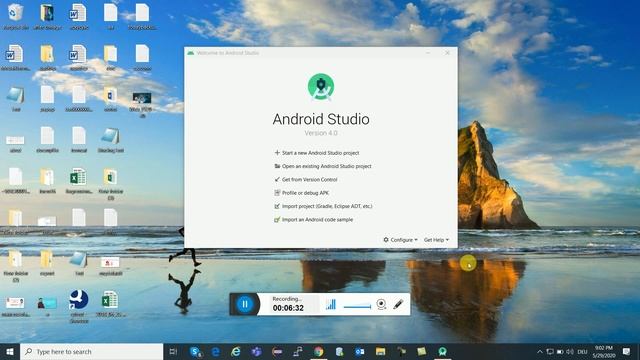Click the battery status tray icon
This screenshot has height=360, width=640.
click(560, 351)
